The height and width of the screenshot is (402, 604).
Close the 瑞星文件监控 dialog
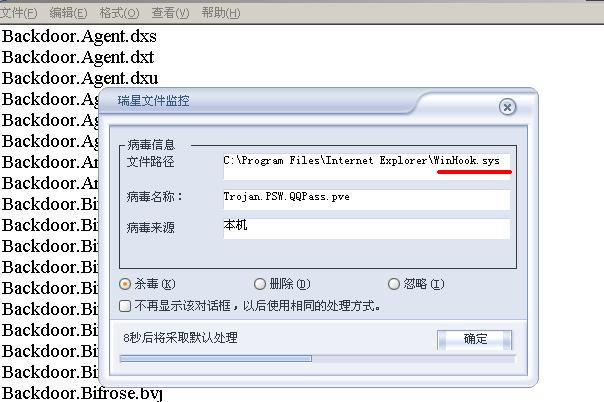point(507,107)
